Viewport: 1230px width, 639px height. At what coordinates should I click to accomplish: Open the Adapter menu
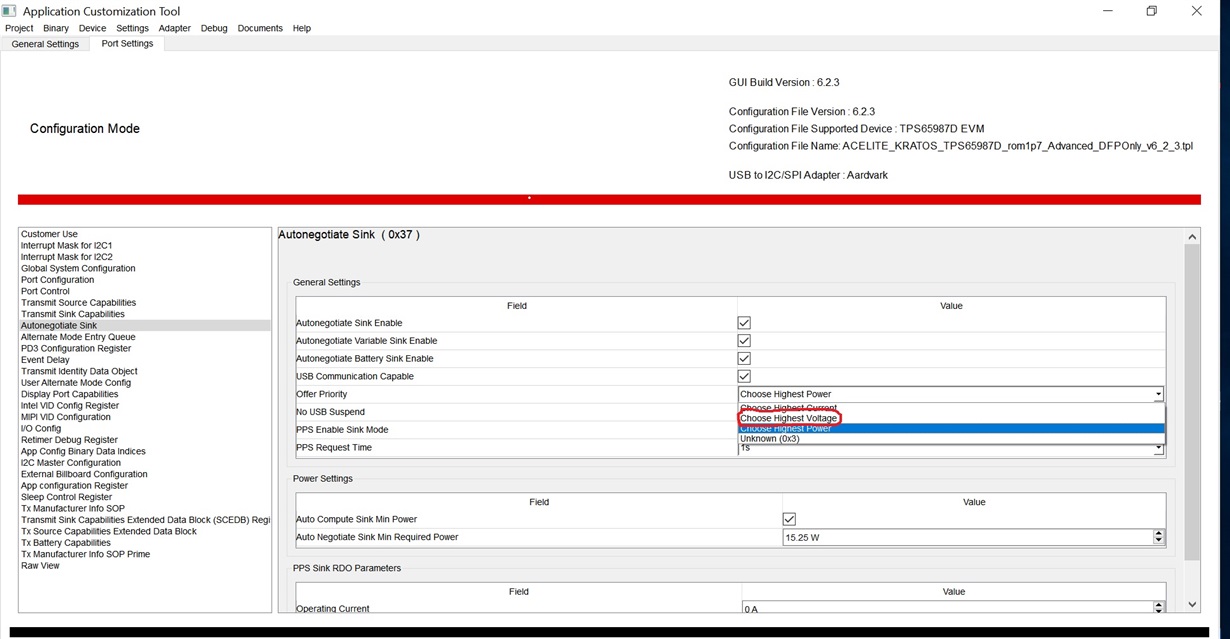pyautogui.click(x=174, y=28)
